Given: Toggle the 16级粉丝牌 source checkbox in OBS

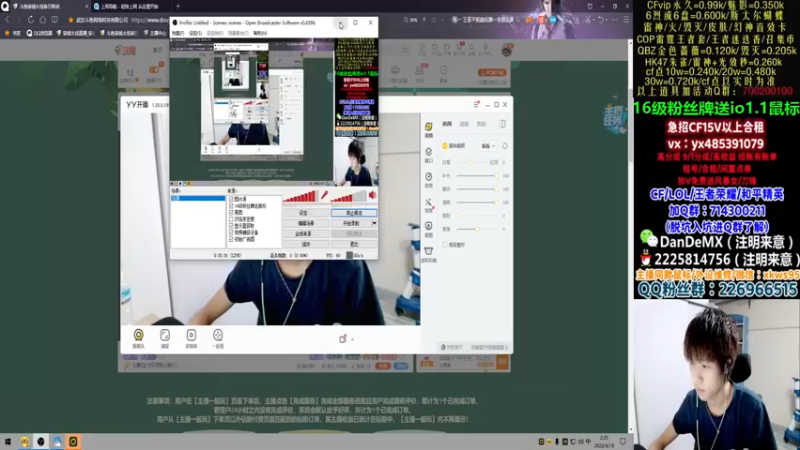Looking at the screenshot, I should [231, 206].
